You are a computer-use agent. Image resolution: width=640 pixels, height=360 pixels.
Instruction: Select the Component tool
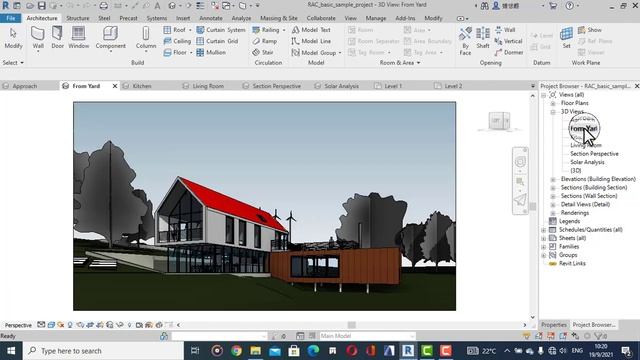110,38
